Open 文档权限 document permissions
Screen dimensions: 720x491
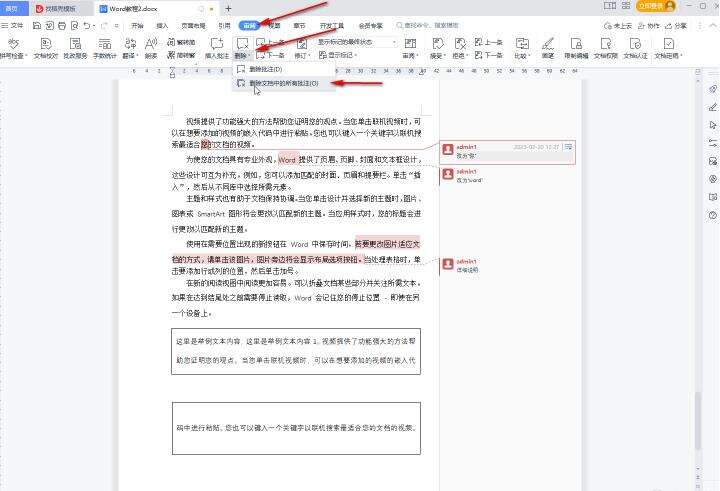click(x=606, y=48)
